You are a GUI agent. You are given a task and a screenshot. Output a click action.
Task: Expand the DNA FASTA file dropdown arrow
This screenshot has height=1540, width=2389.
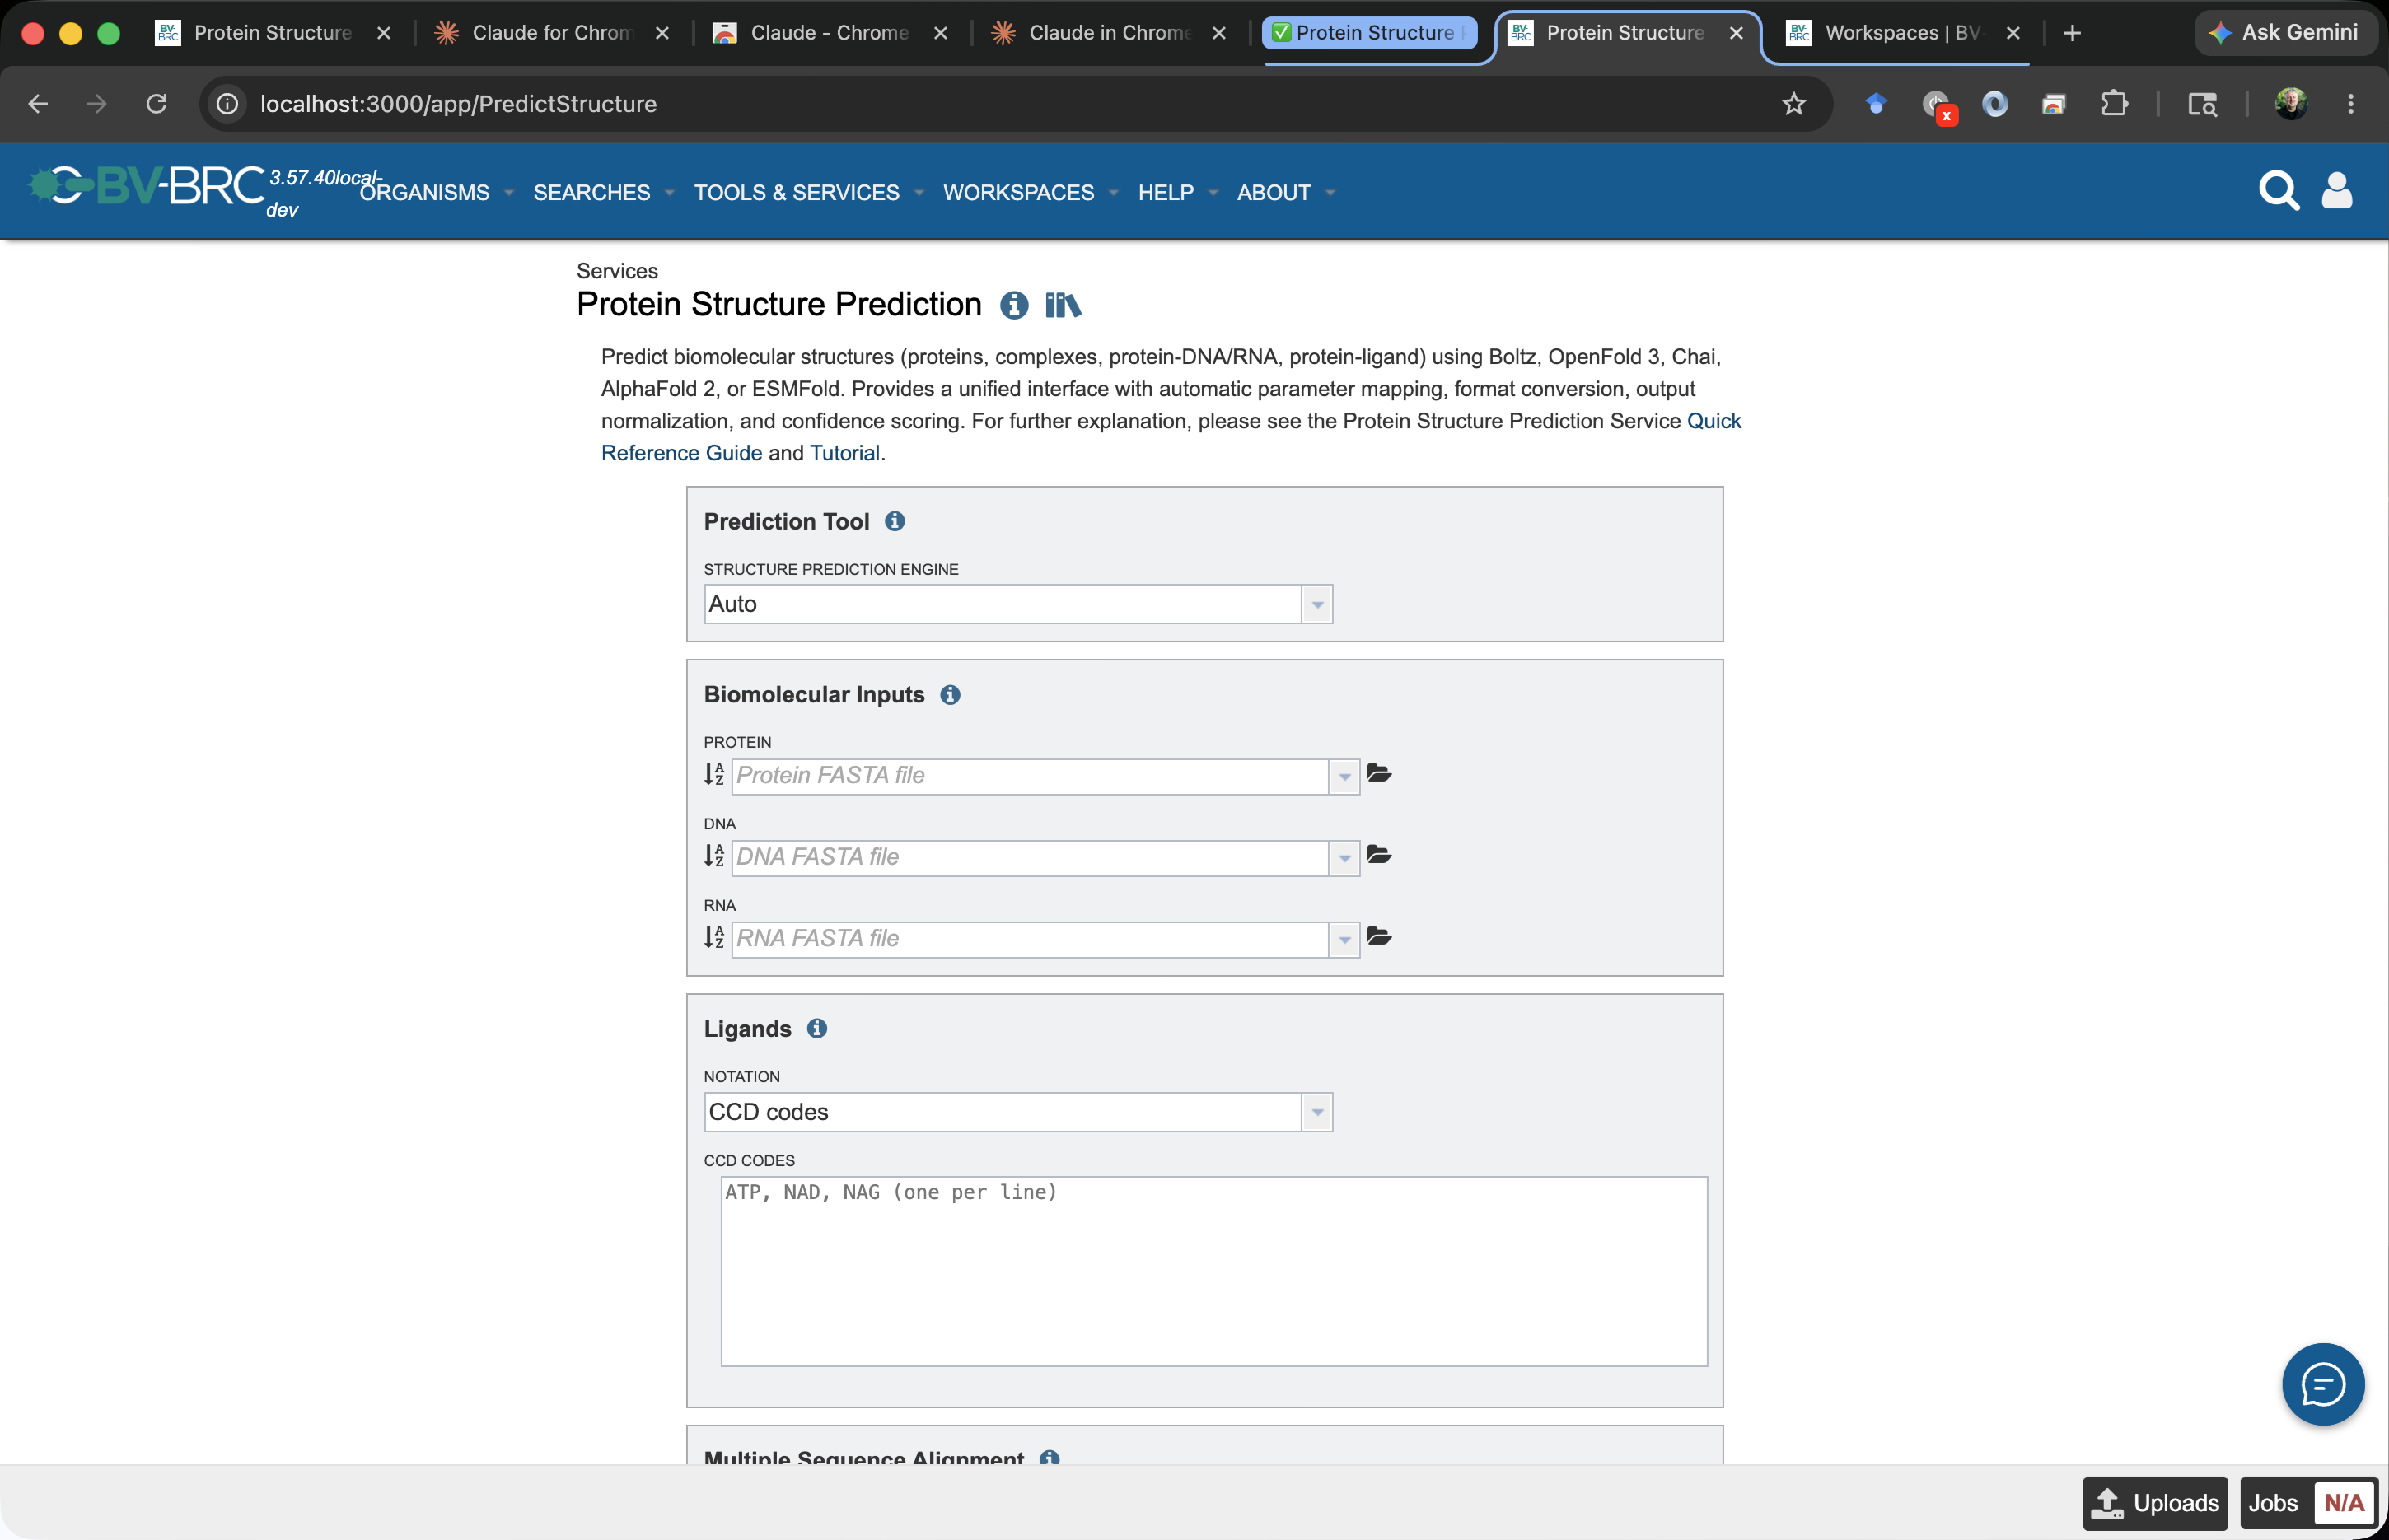click(x=1344, y=858)
